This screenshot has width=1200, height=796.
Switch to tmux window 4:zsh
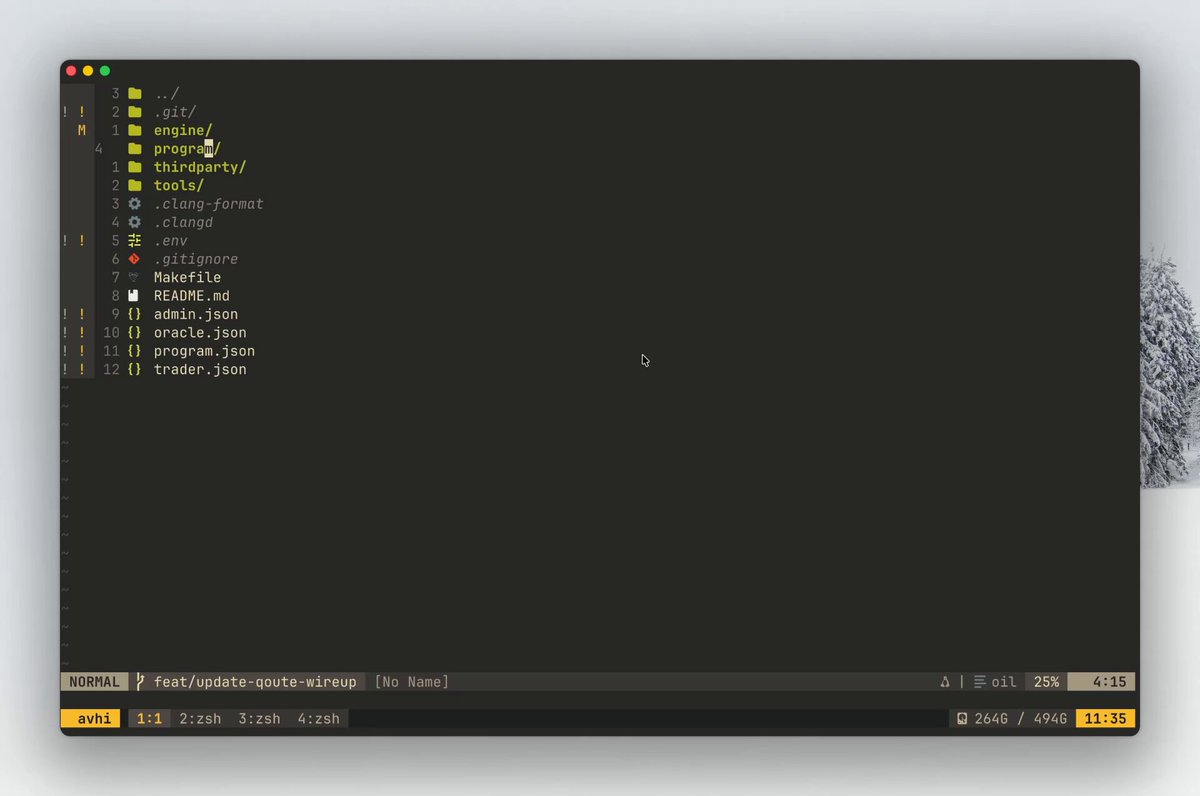coord(318,719)
